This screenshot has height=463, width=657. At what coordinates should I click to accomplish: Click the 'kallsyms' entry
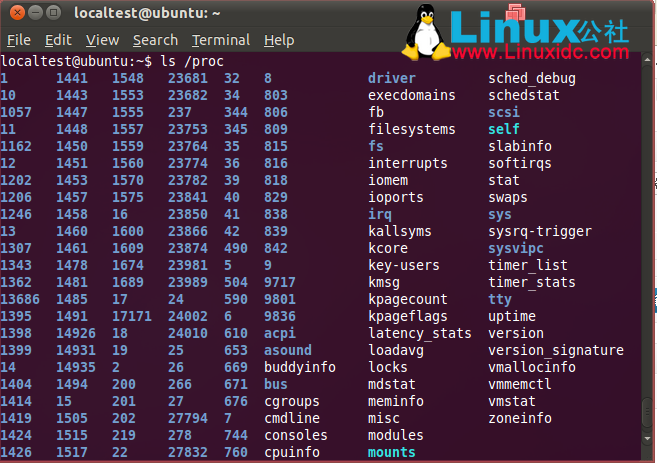click(399, 231)
